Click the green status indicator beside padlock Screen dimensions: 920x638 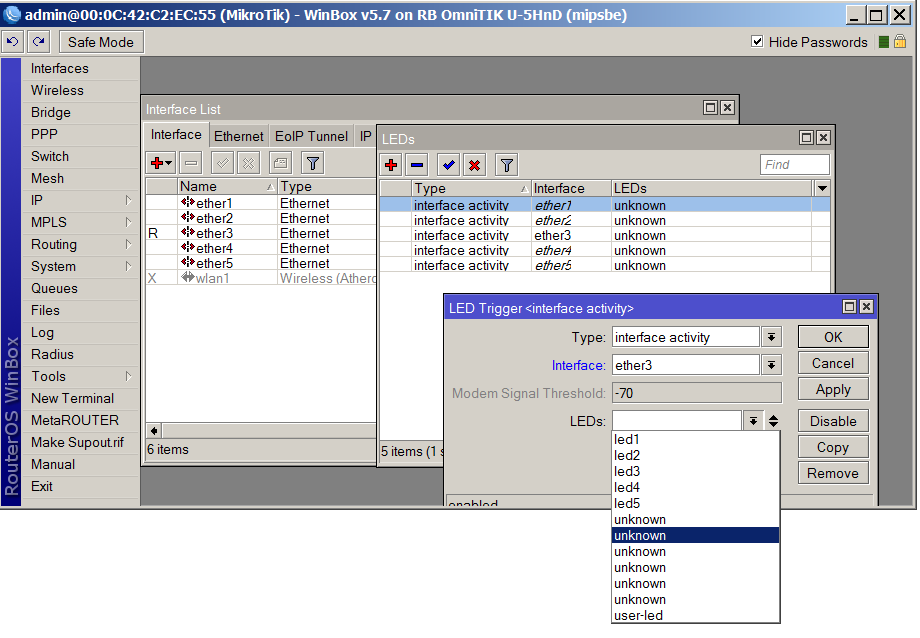point(884,42)
